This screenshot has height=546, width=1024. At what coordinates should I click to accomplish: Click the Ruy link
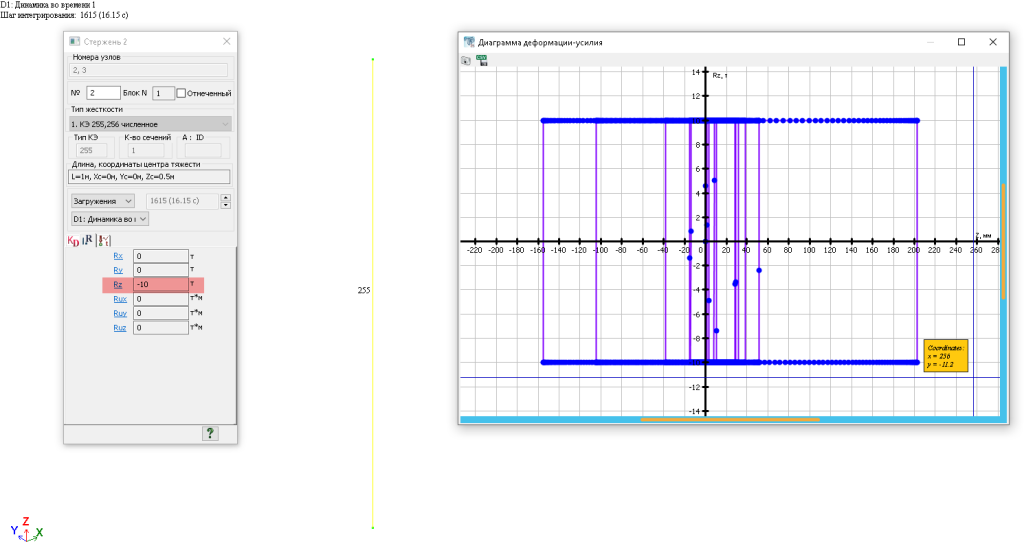120,313
